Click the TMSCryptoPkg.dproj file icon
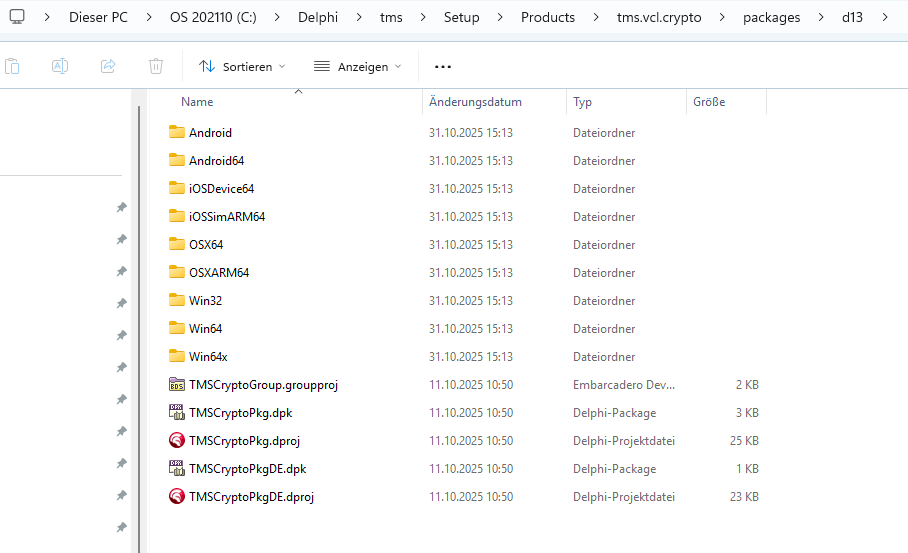908x553 pixels. pyautogui.click(x=177, y=440)
